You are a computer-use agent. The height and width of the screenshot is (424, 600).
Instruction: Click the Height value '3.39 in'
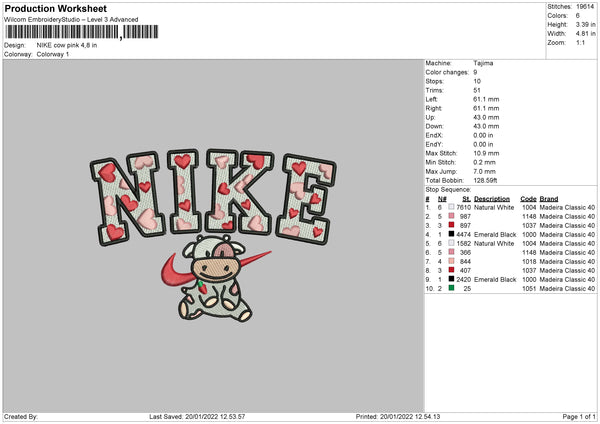tap(585, 24)
